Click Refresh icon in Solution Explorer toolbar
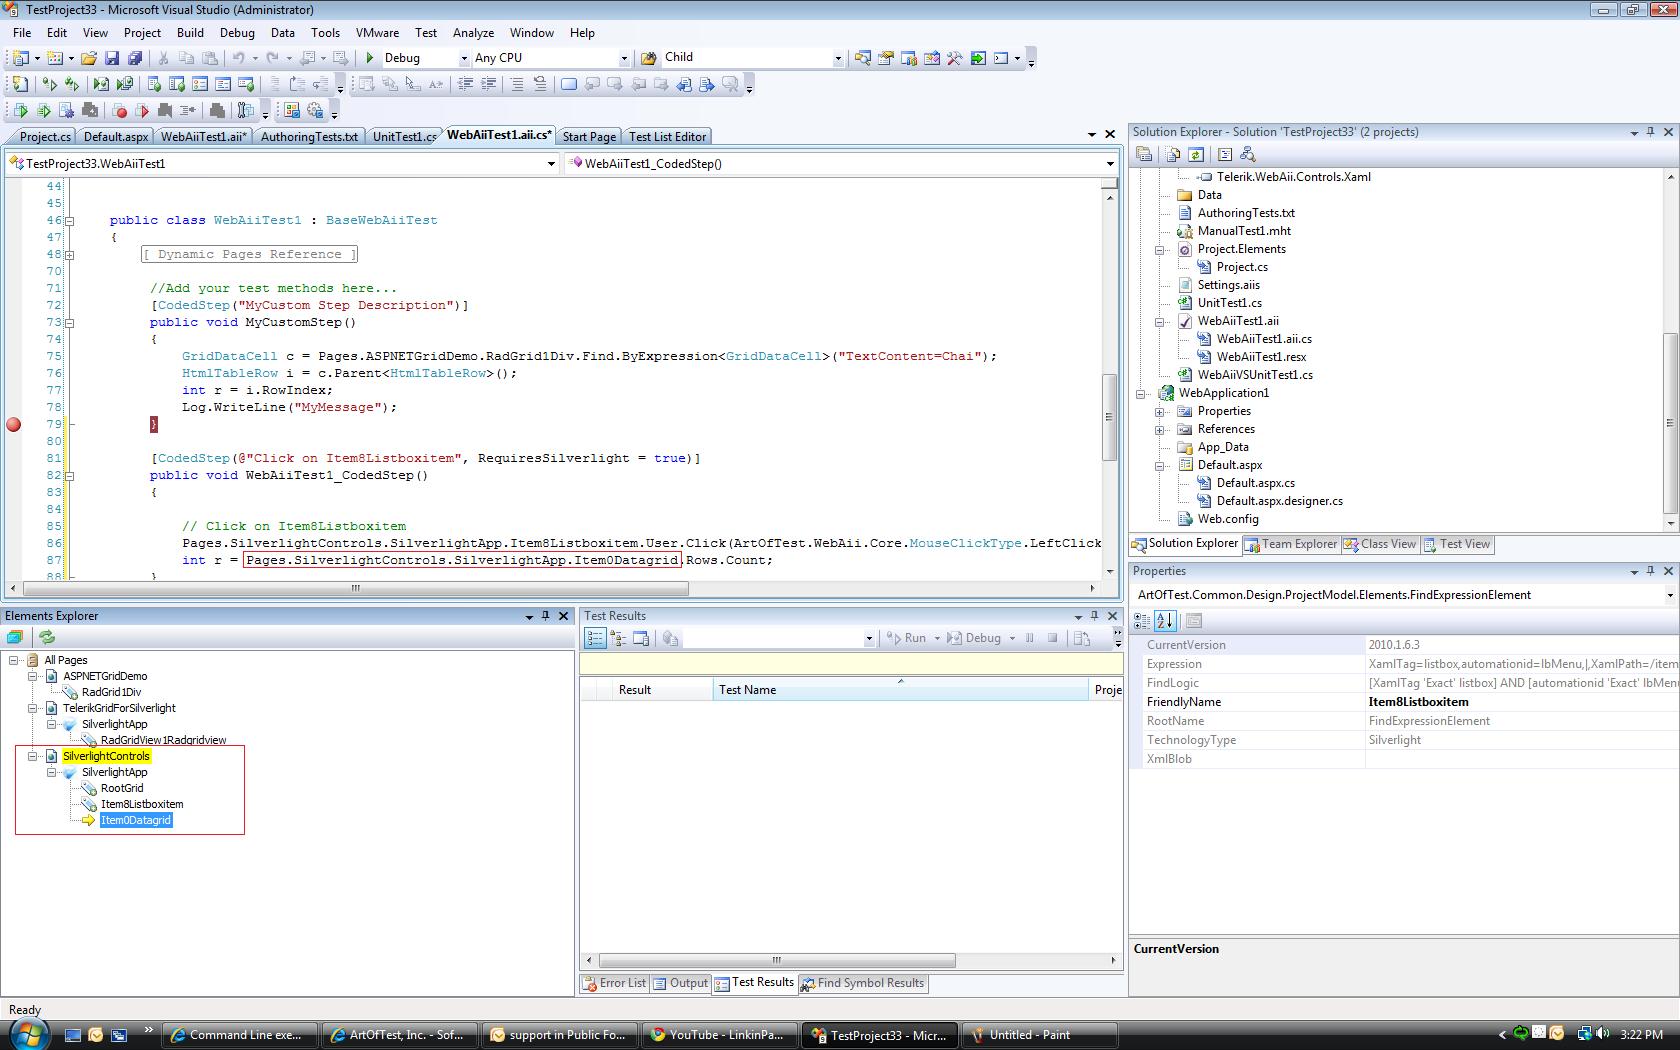The width and height of the screenshot is (1680, 1050). point(1196,154)
